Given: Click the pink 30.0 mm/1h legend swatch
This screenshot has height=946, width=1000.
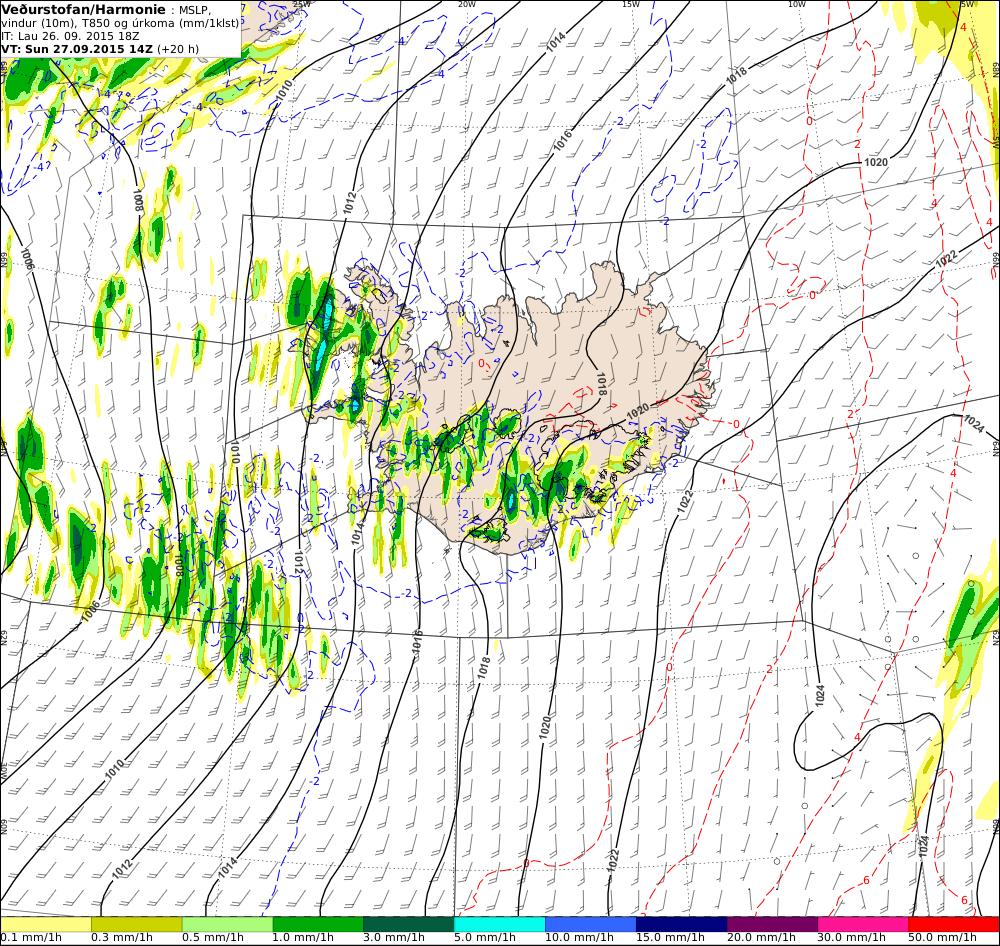Looking at the screenshot, I should [x=864, y=924].
